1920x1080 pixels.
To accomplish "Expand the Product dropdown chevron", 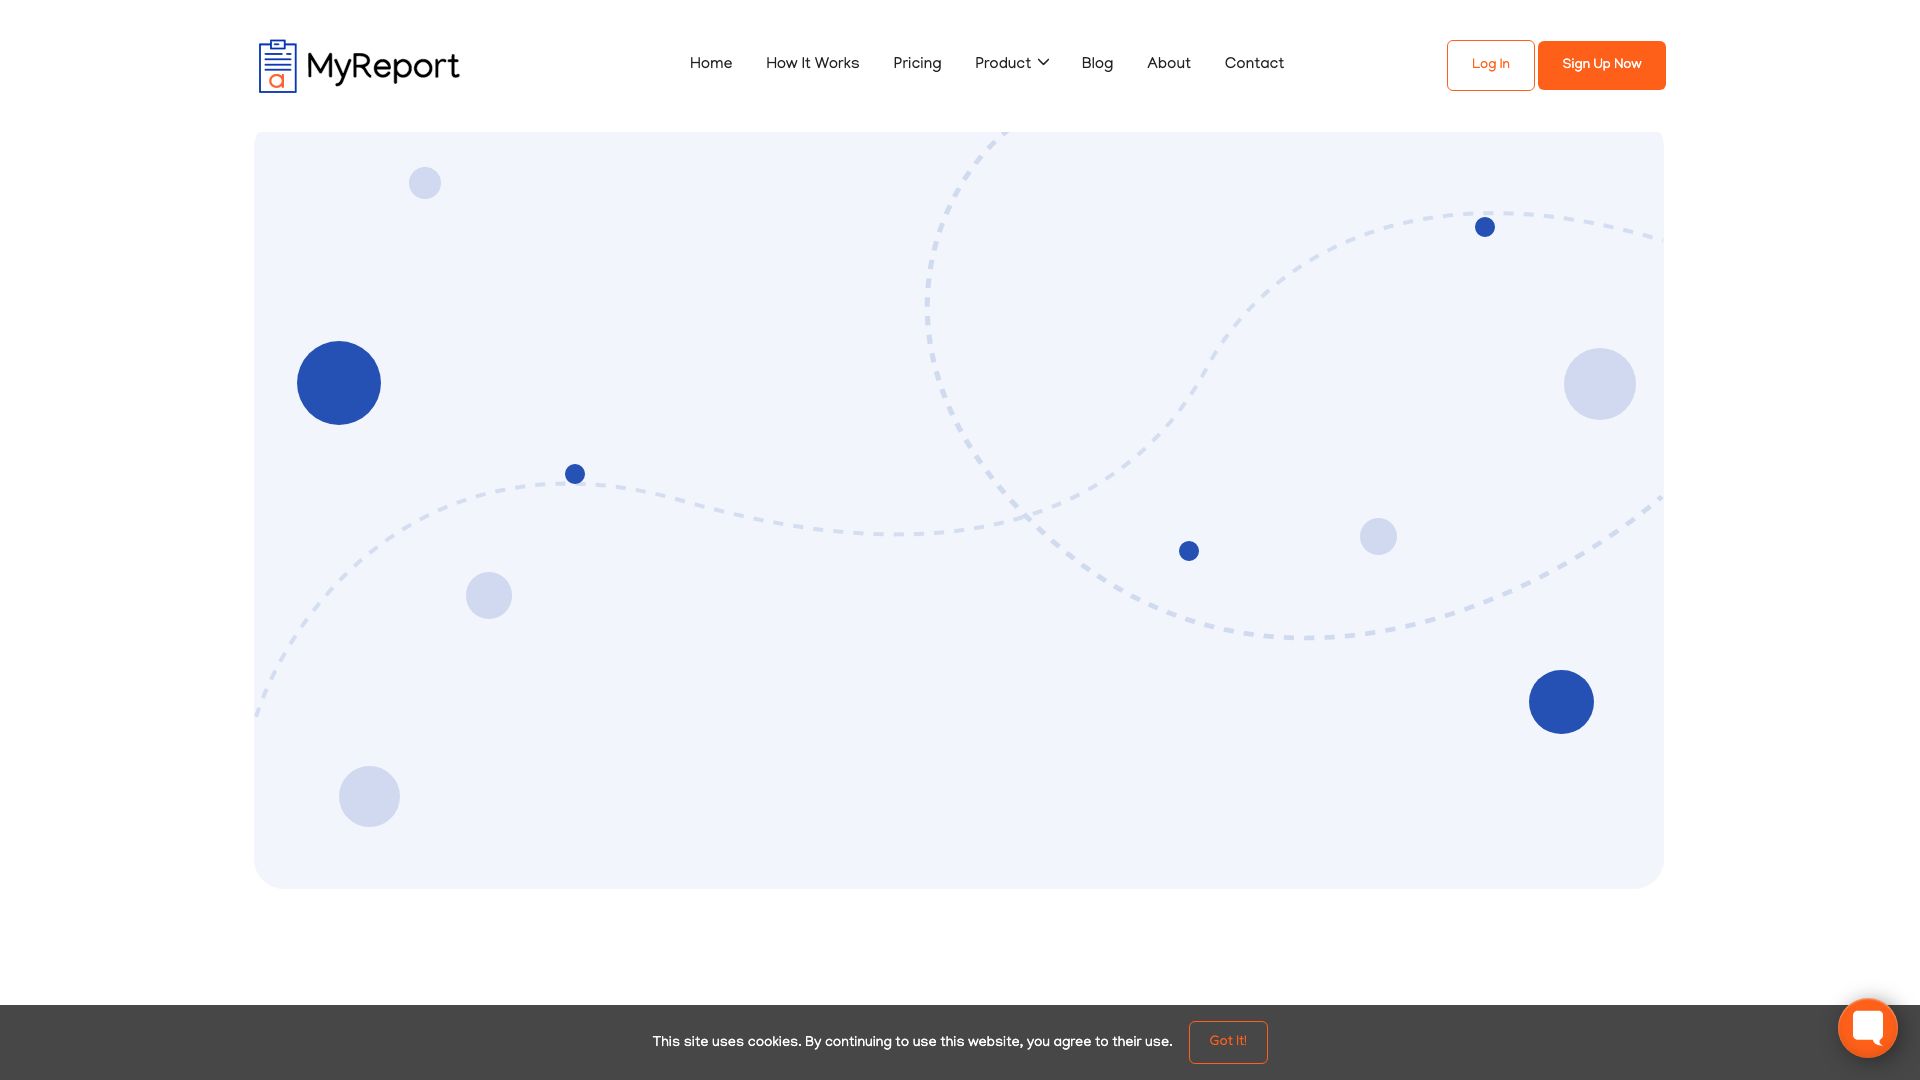I will click(1043, 63).
